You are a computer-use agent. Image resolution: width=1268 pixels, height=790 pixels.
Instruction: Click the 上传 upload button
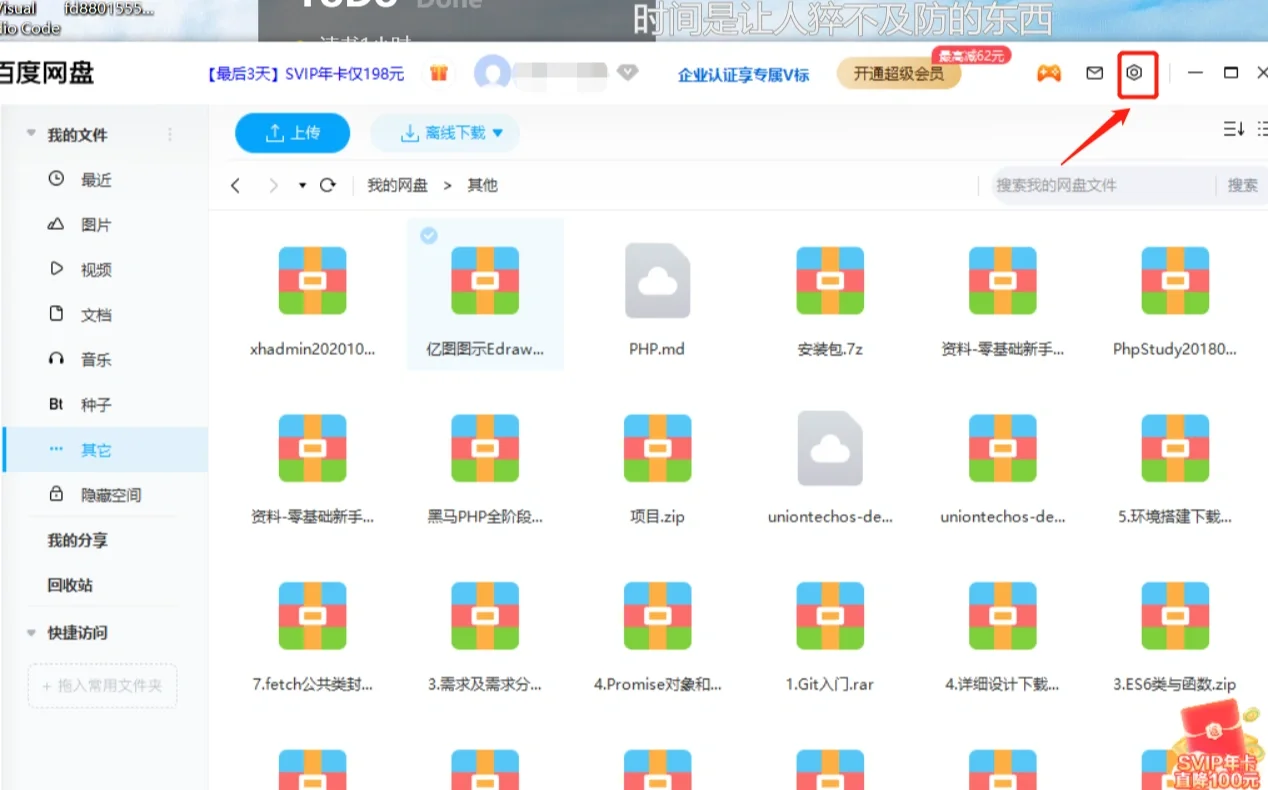point(292,132)
